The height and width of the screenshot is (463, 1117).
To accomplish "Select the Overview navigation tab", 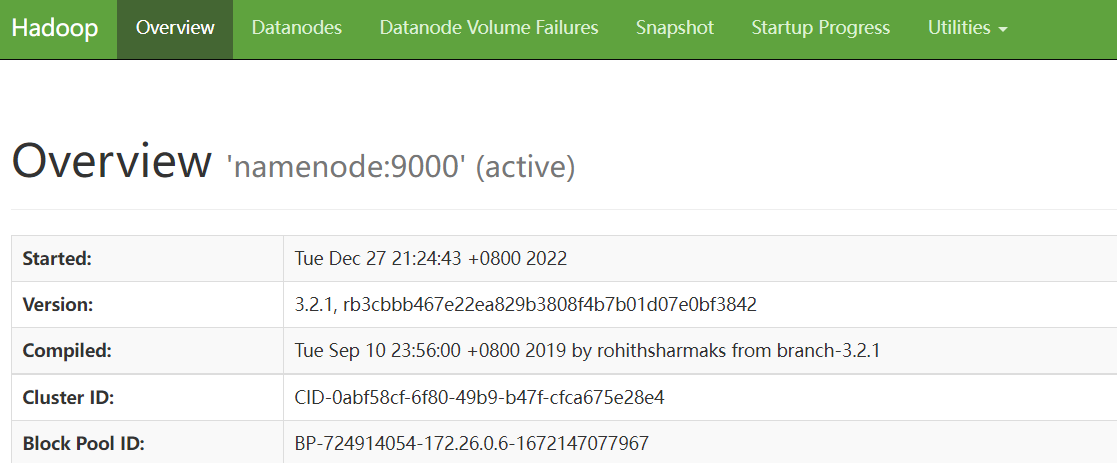I will point(175,28).
